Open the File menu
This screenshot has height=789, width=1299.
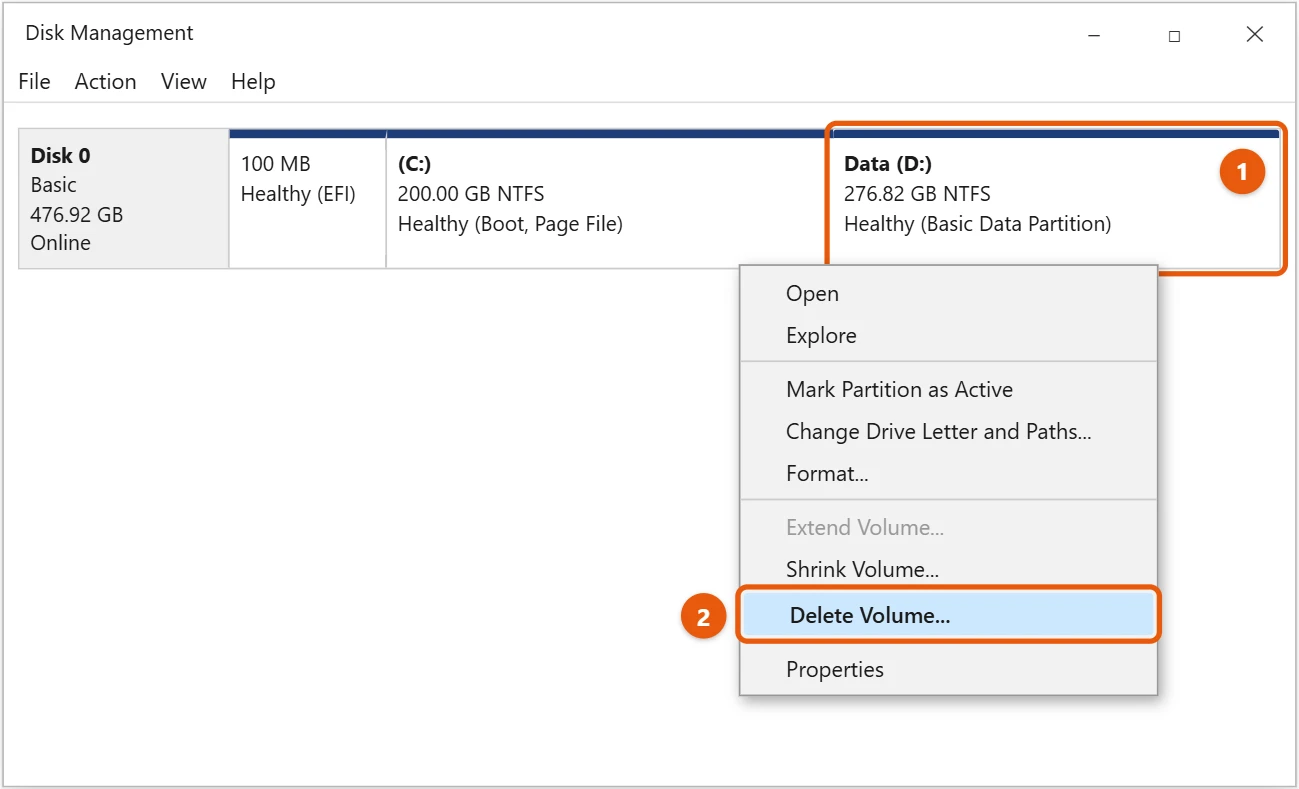[x=34, y=82]
